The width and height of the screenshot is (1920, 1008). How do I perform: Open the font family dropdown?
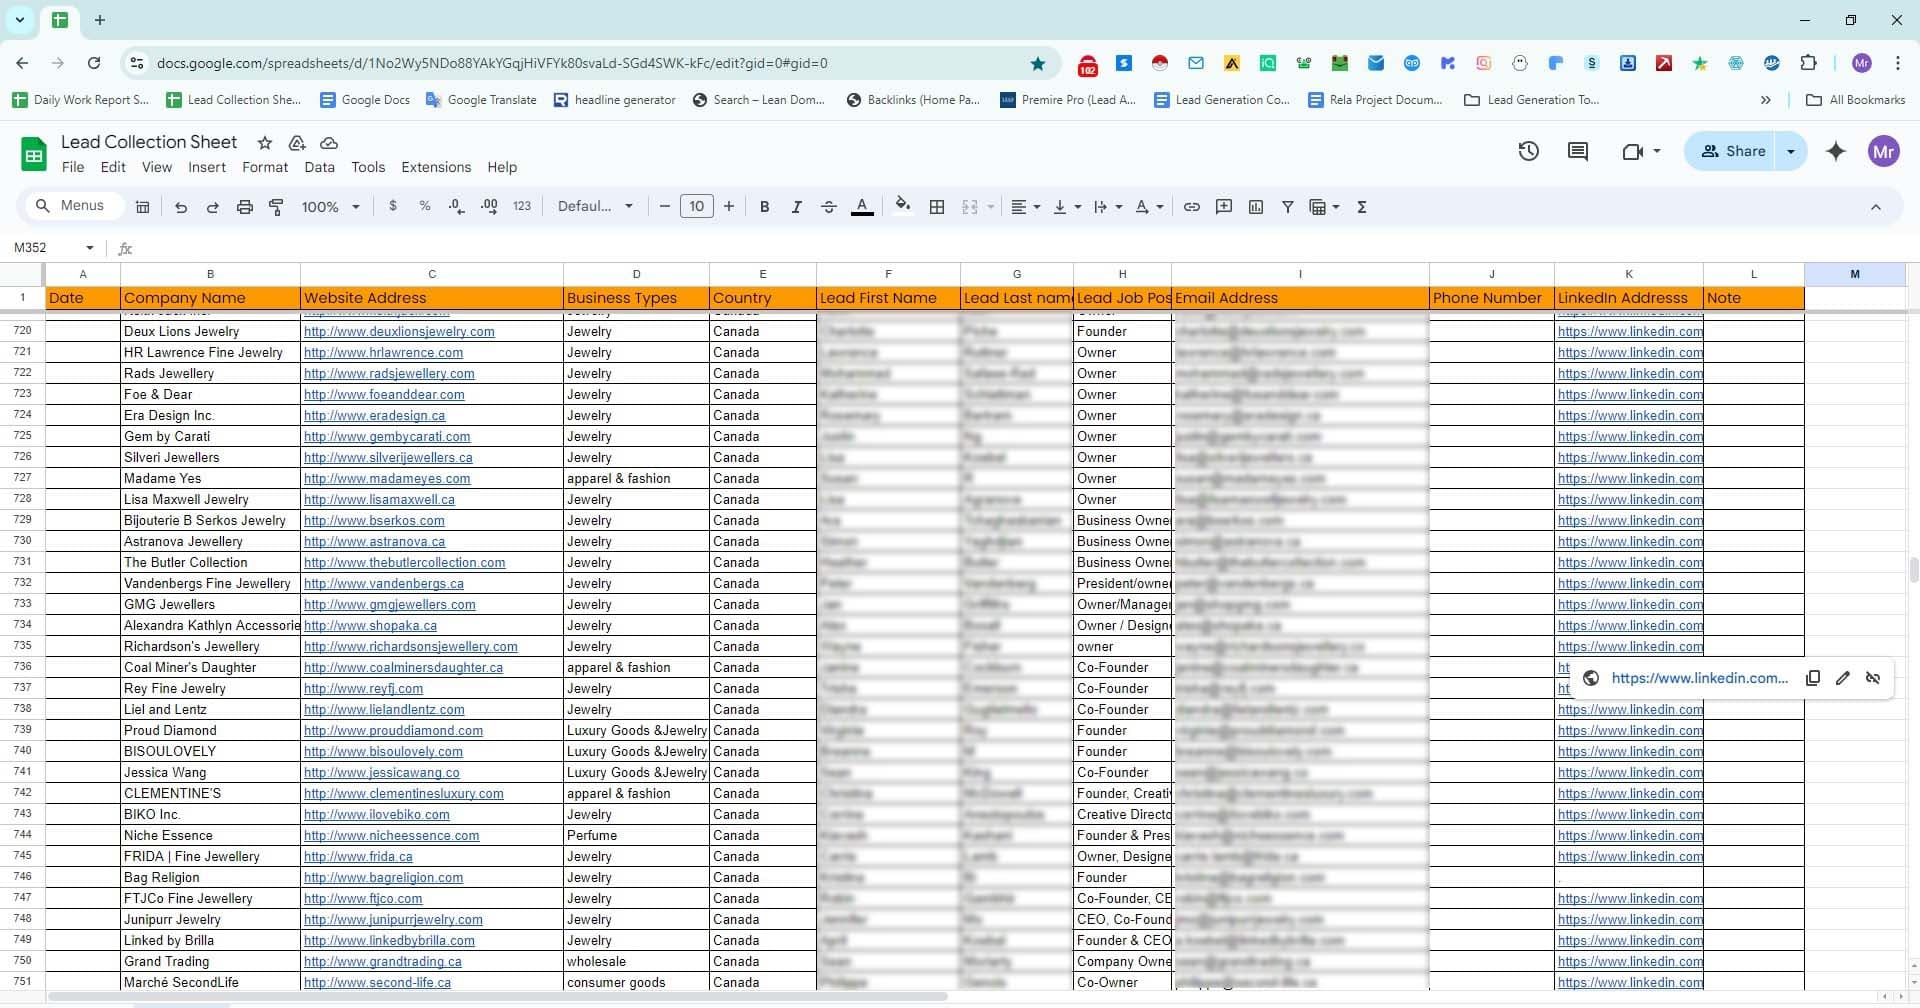coord(595,206)
